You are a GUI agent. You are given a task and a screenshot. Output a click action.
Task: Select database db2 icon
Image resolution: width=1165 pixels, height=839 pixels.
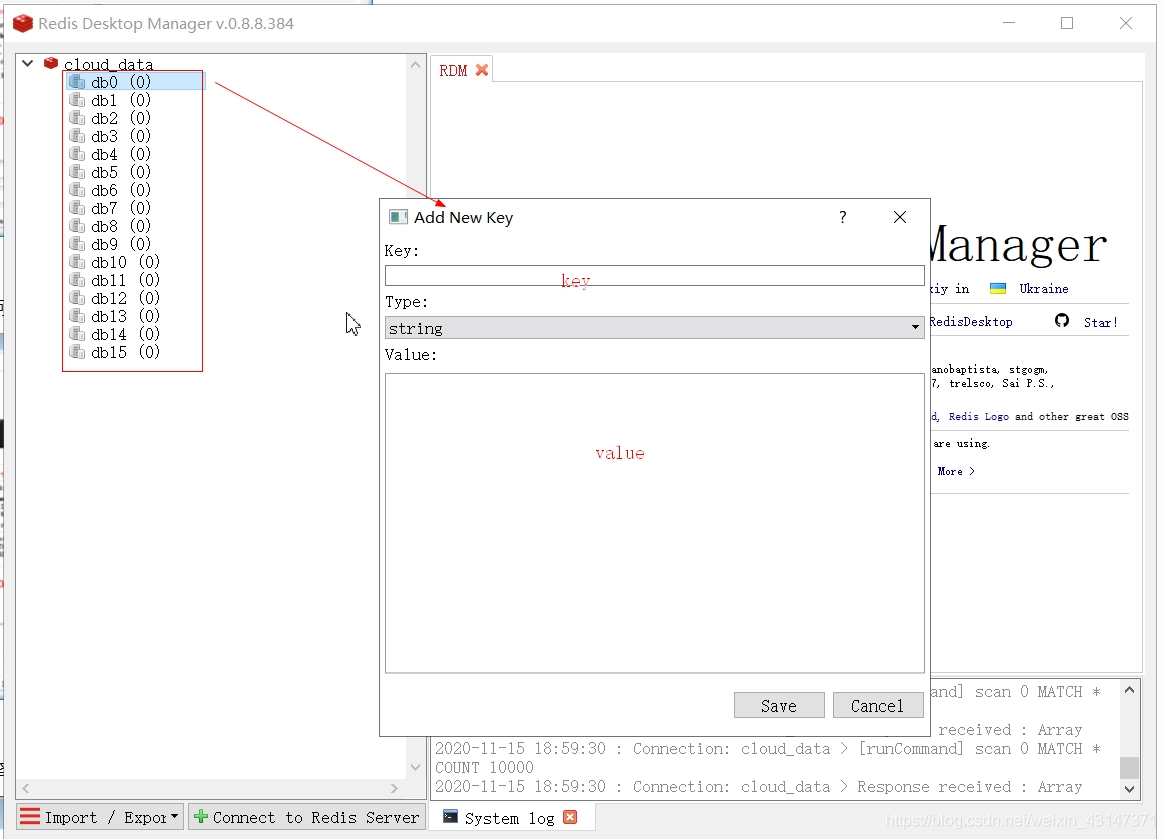click(77, 117)
